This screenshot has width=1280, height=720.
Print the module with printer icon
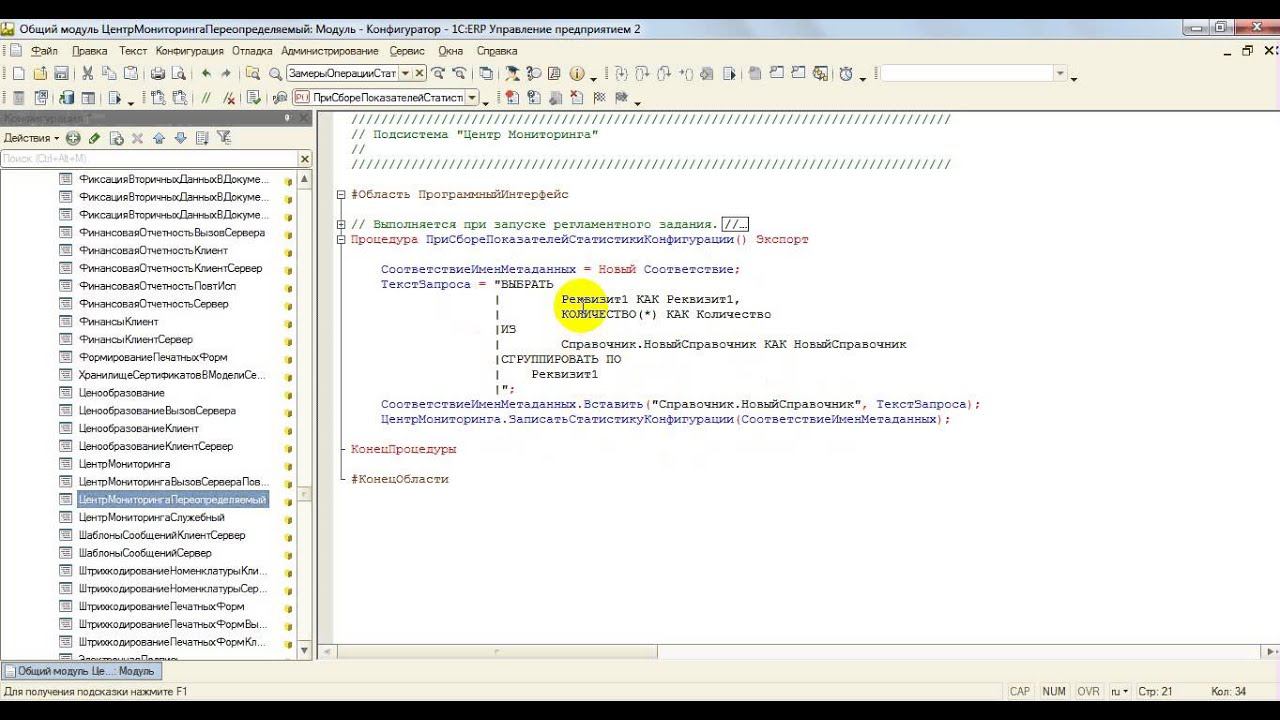tap(157, 74)
